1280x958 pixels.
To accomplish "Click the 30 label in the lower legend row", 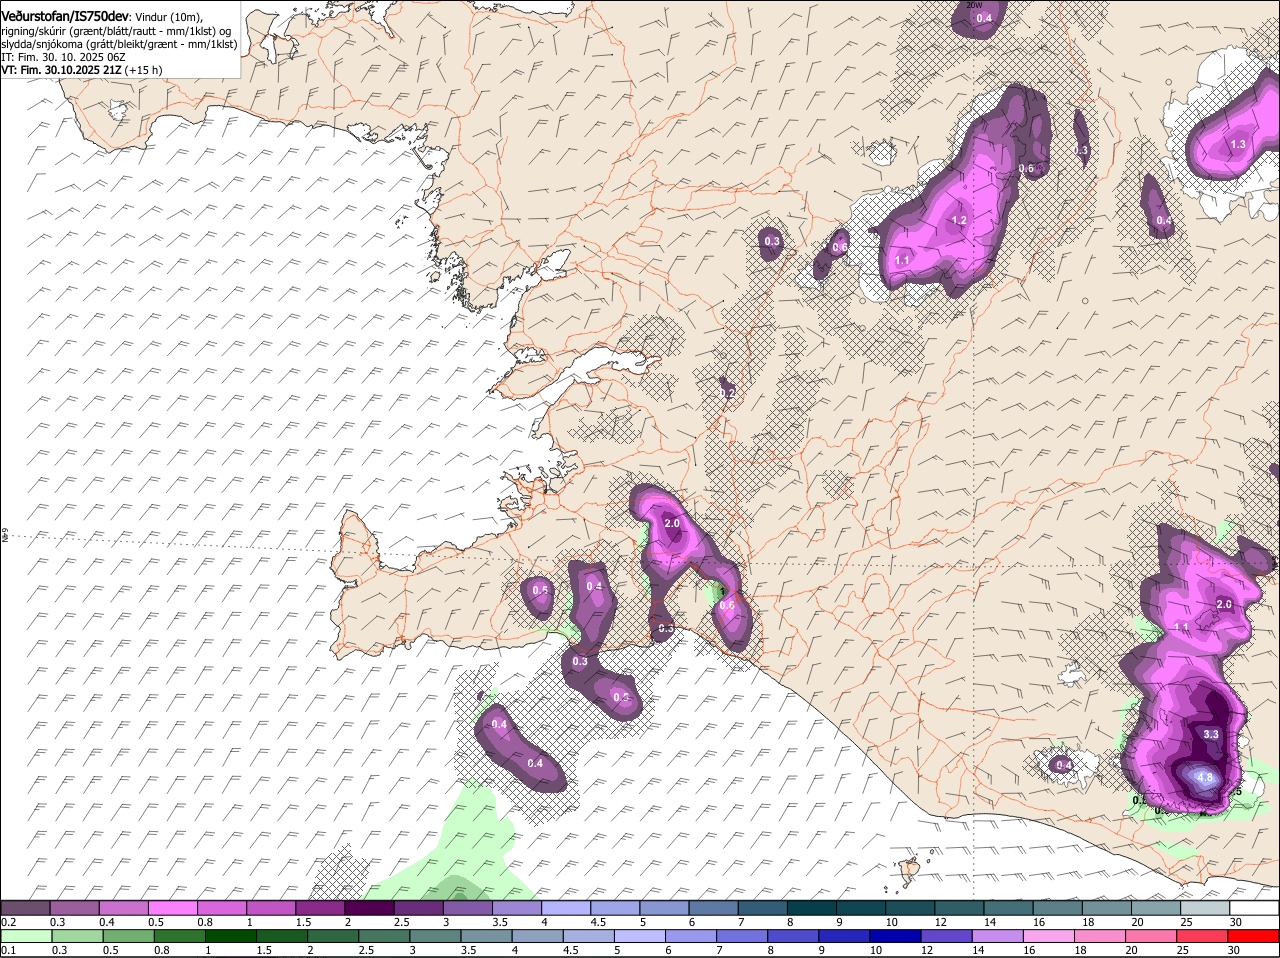I will [1233, 950].
